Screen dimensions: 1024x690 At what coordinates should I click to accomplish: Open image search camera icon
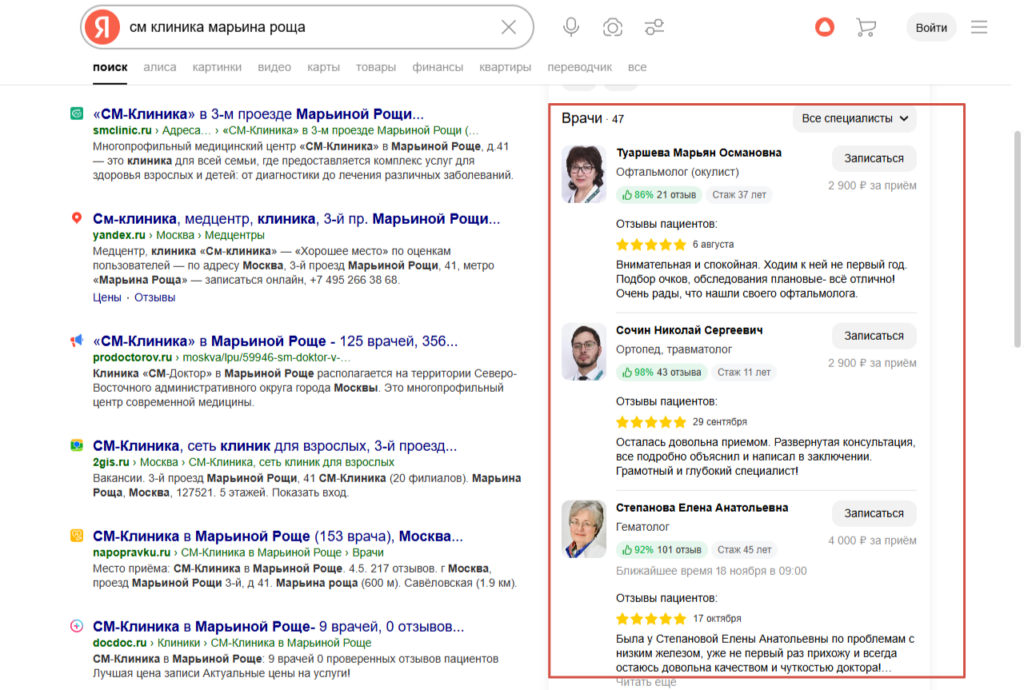(613, 27)
